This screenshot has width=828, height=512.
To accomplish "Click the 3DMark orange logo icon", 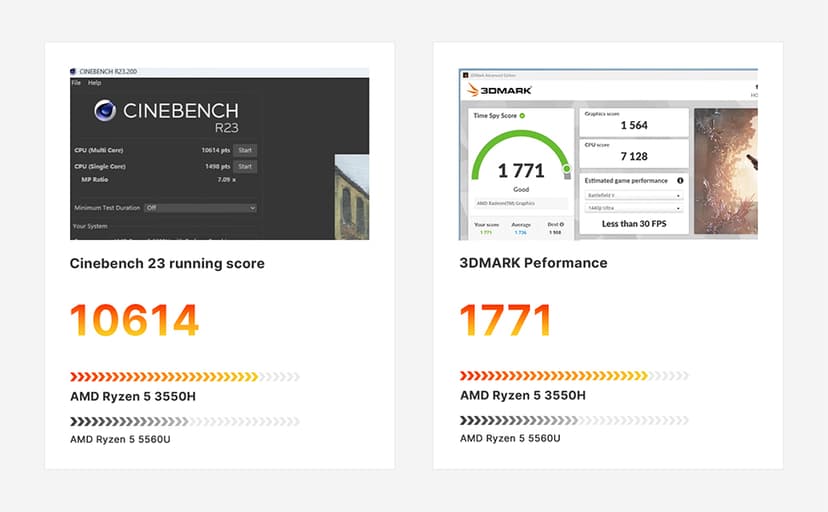I will [x=474, y=90].
